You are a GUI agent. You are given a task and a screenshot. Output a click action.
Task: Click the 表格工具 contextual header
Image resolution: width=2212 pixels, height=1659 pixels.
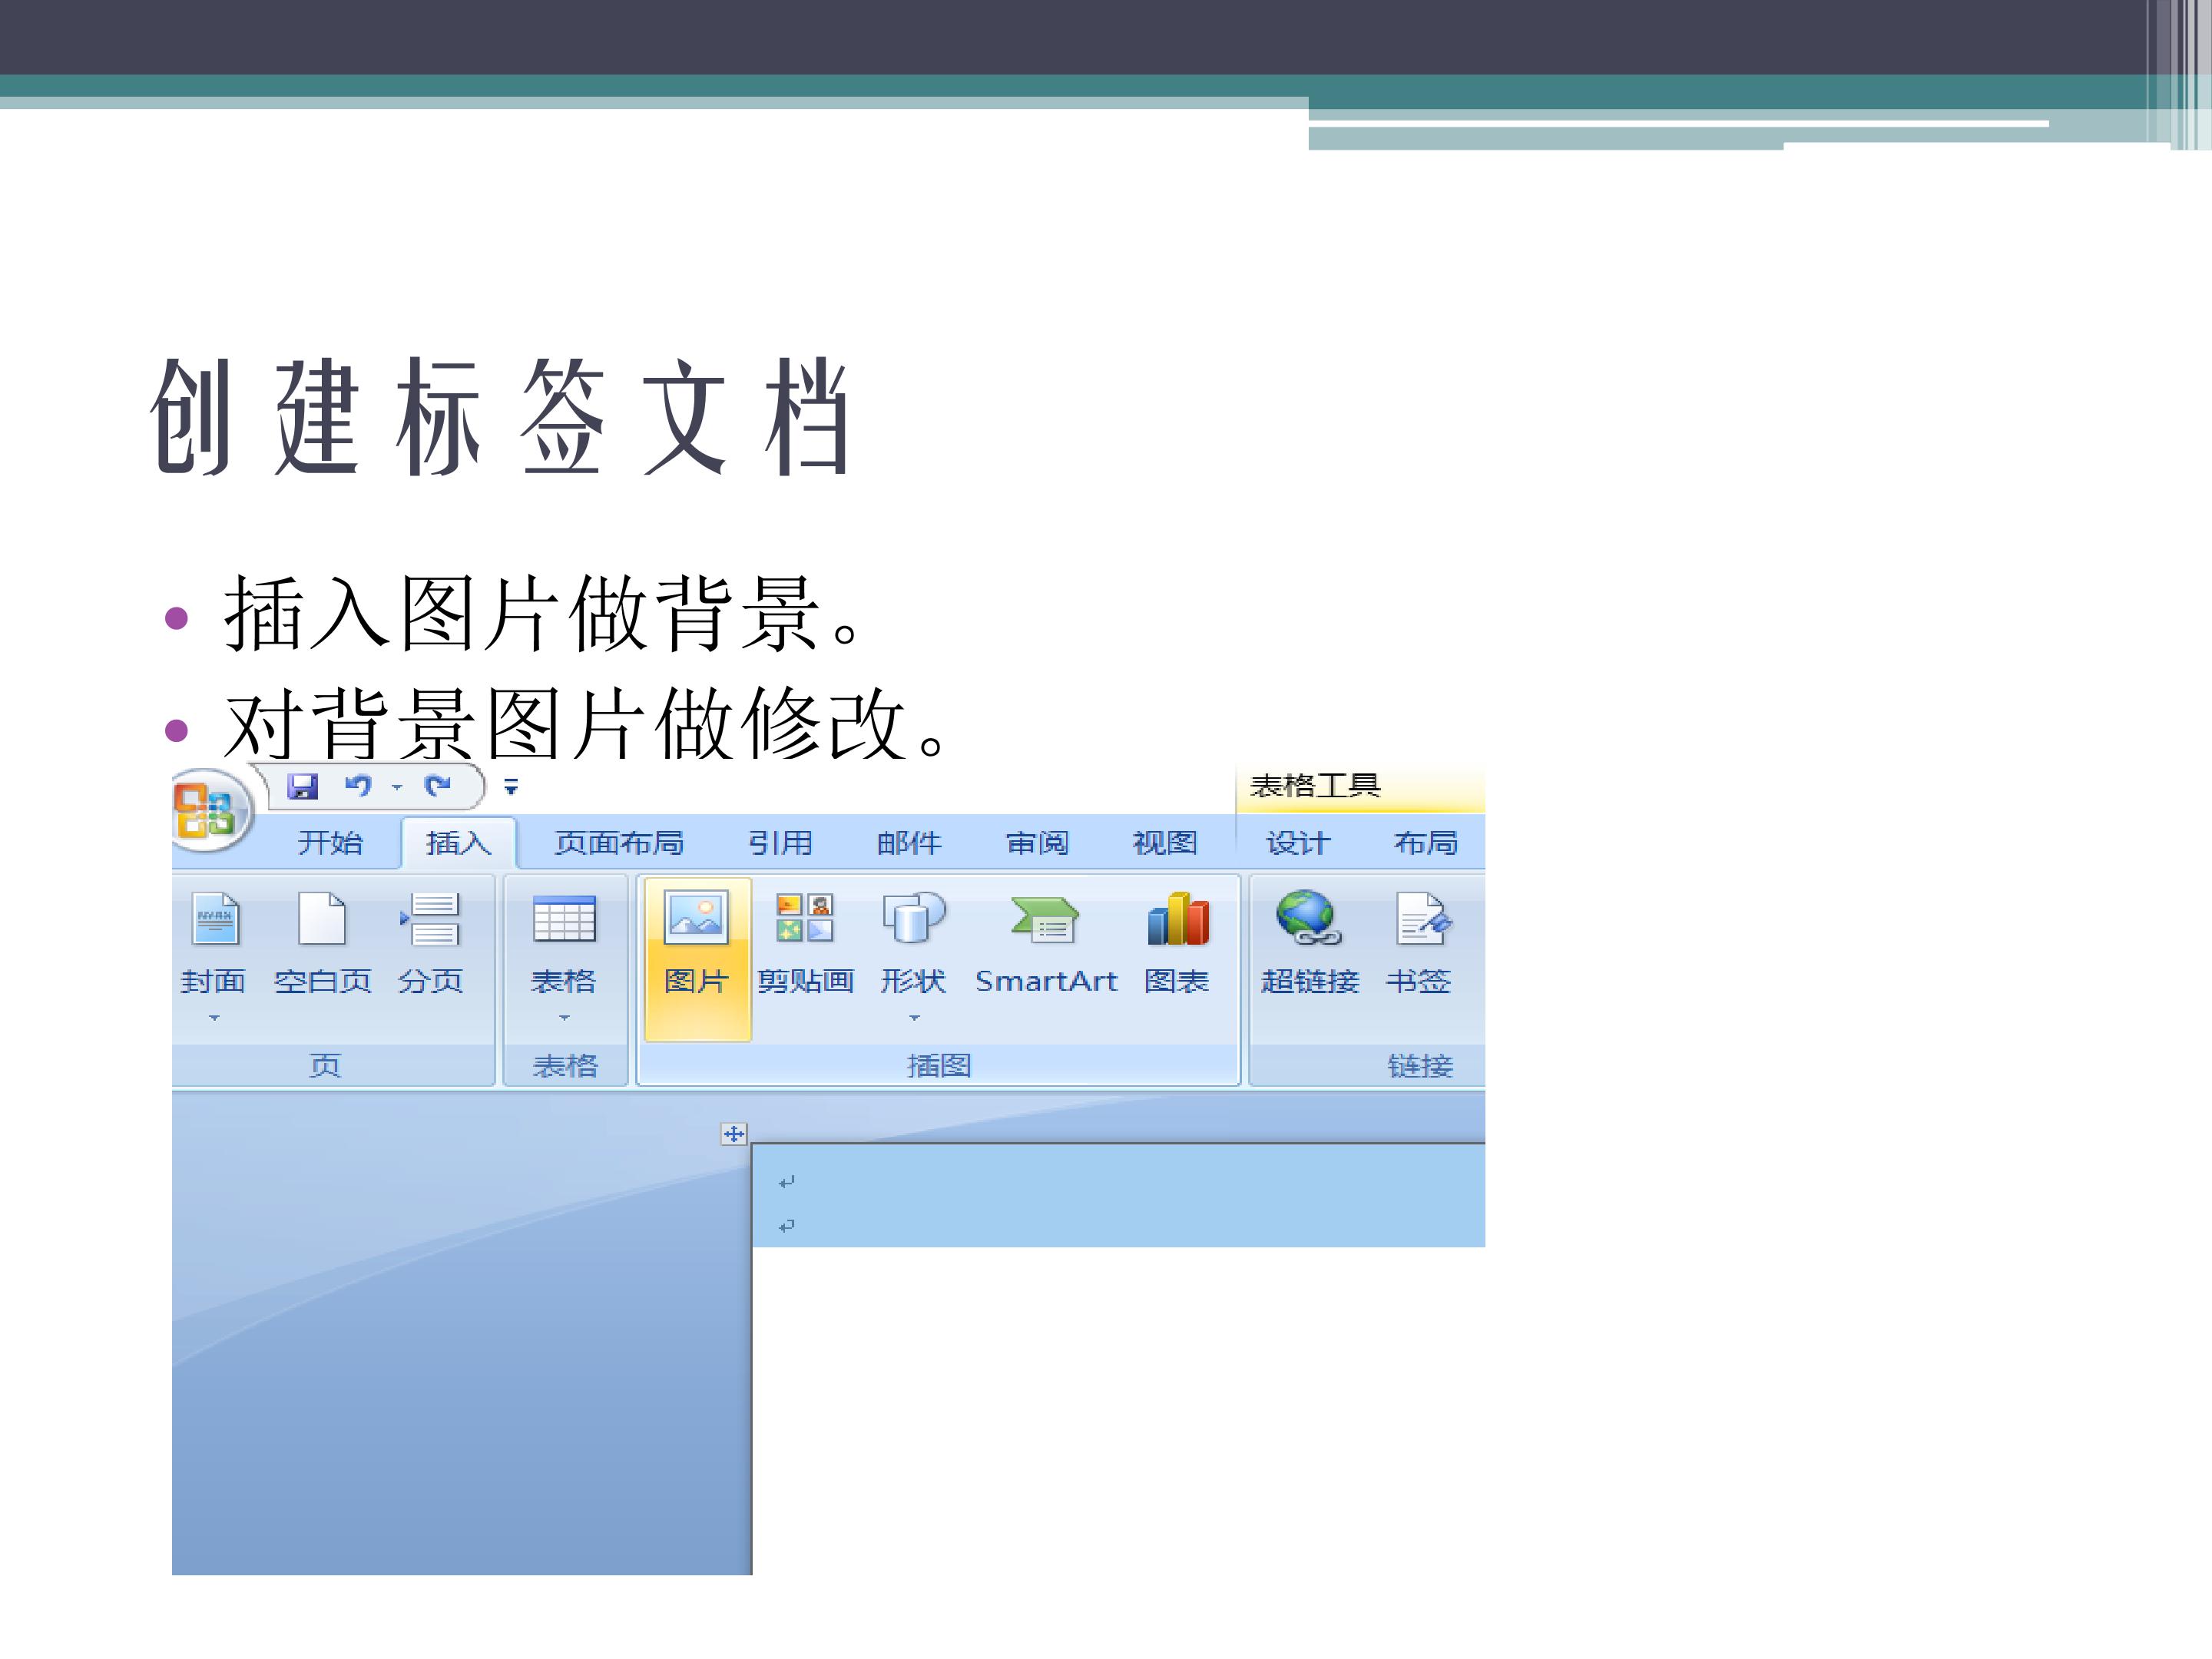point(1315,786)
